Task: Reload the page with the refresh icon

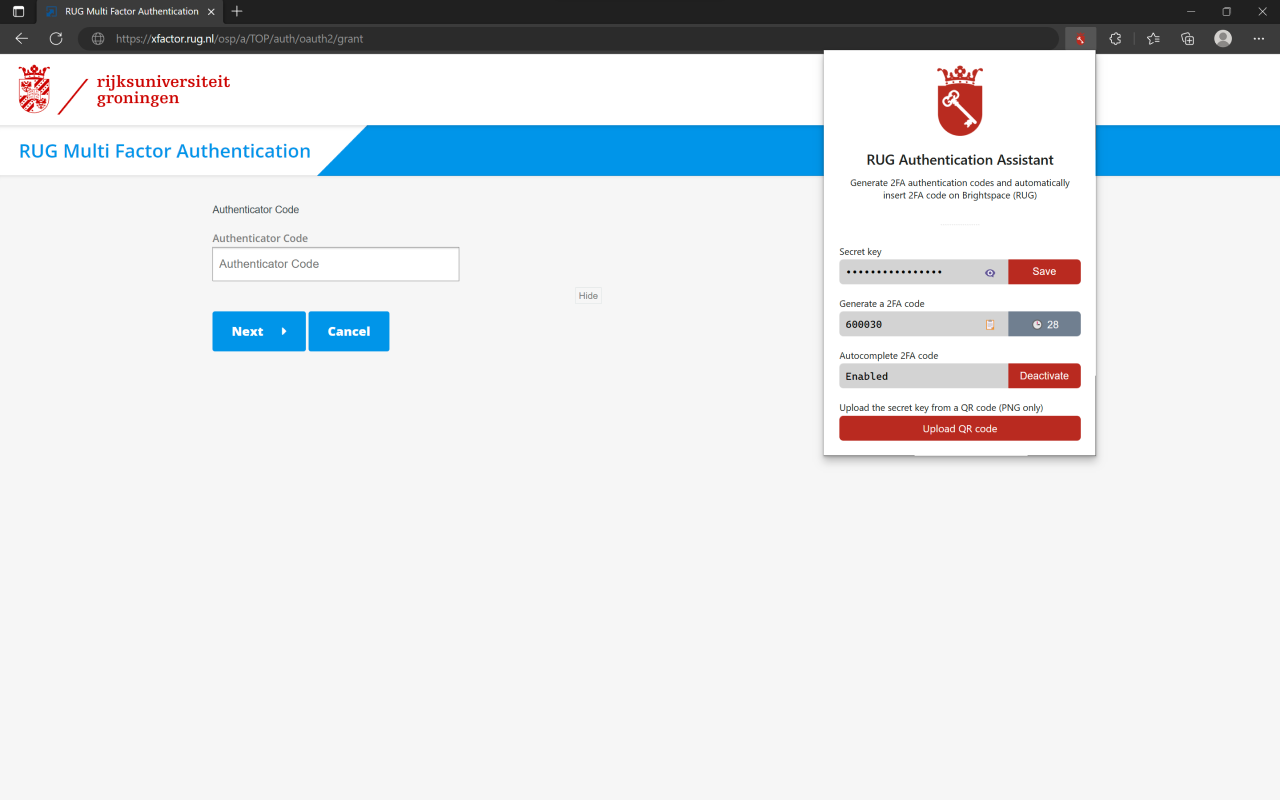Action: pos(56,39)
